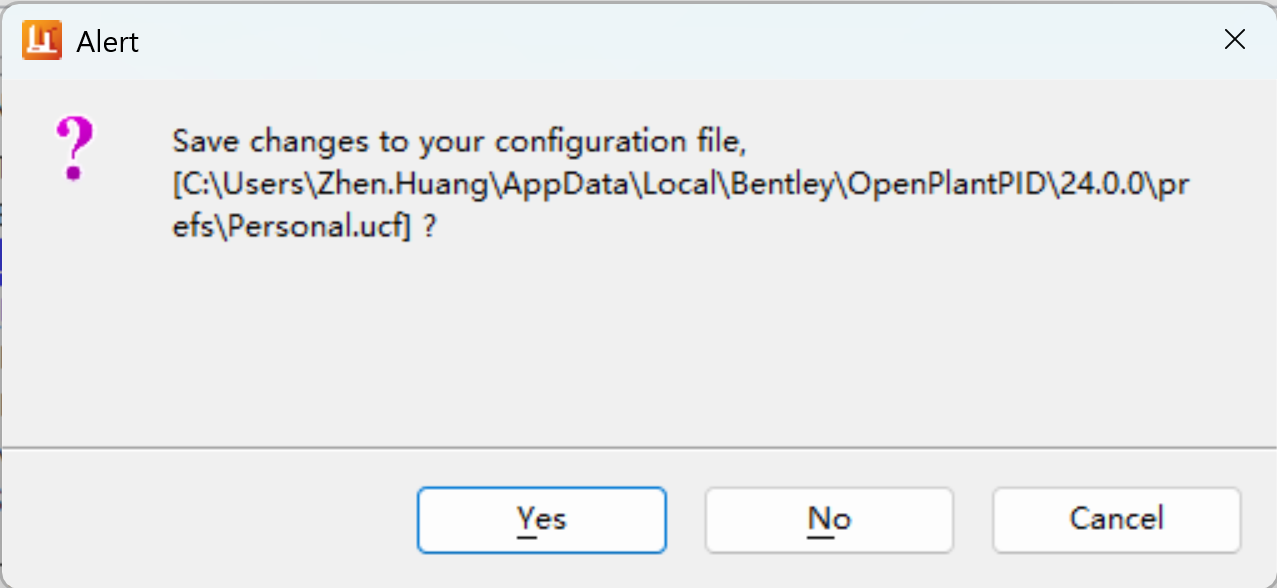Screen dimensions: 1277x588
Task: Click the OpenPlant PID app icon in title bar
Action: [x=42, y=40]
